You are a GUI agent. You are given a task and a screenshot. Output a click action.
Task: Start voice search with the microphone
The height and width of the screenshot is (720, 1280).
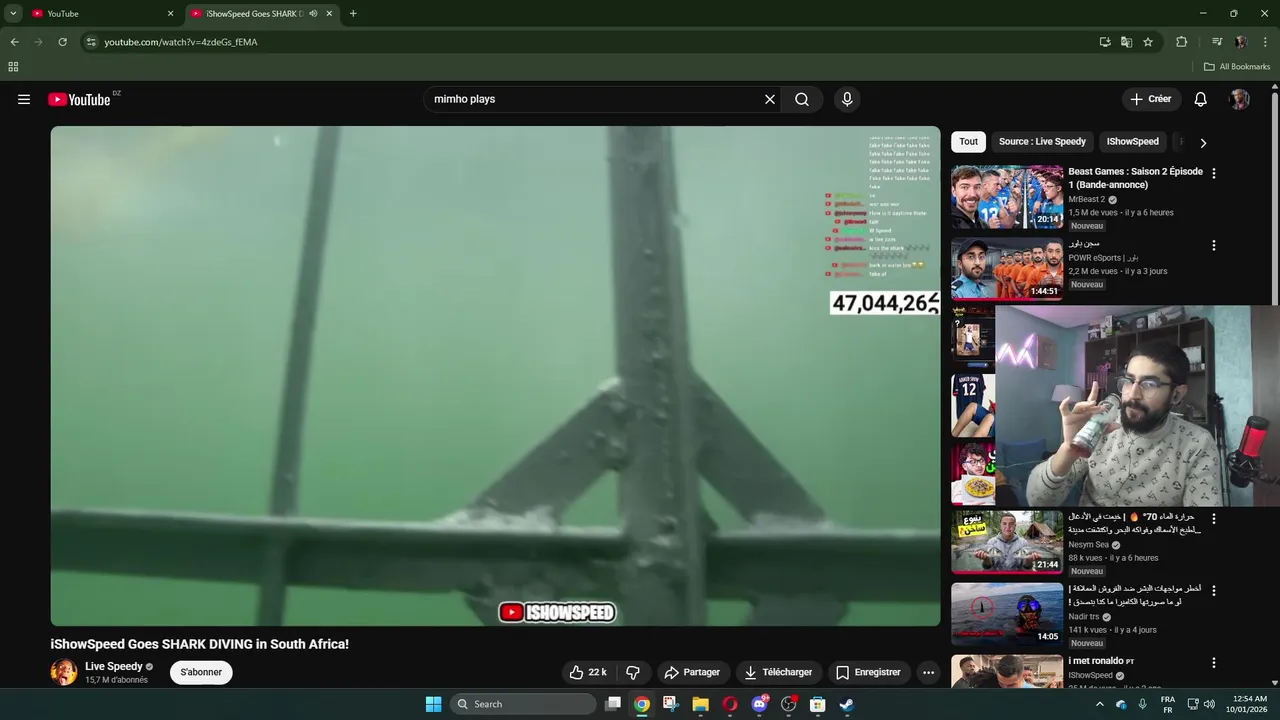(847, 99)
